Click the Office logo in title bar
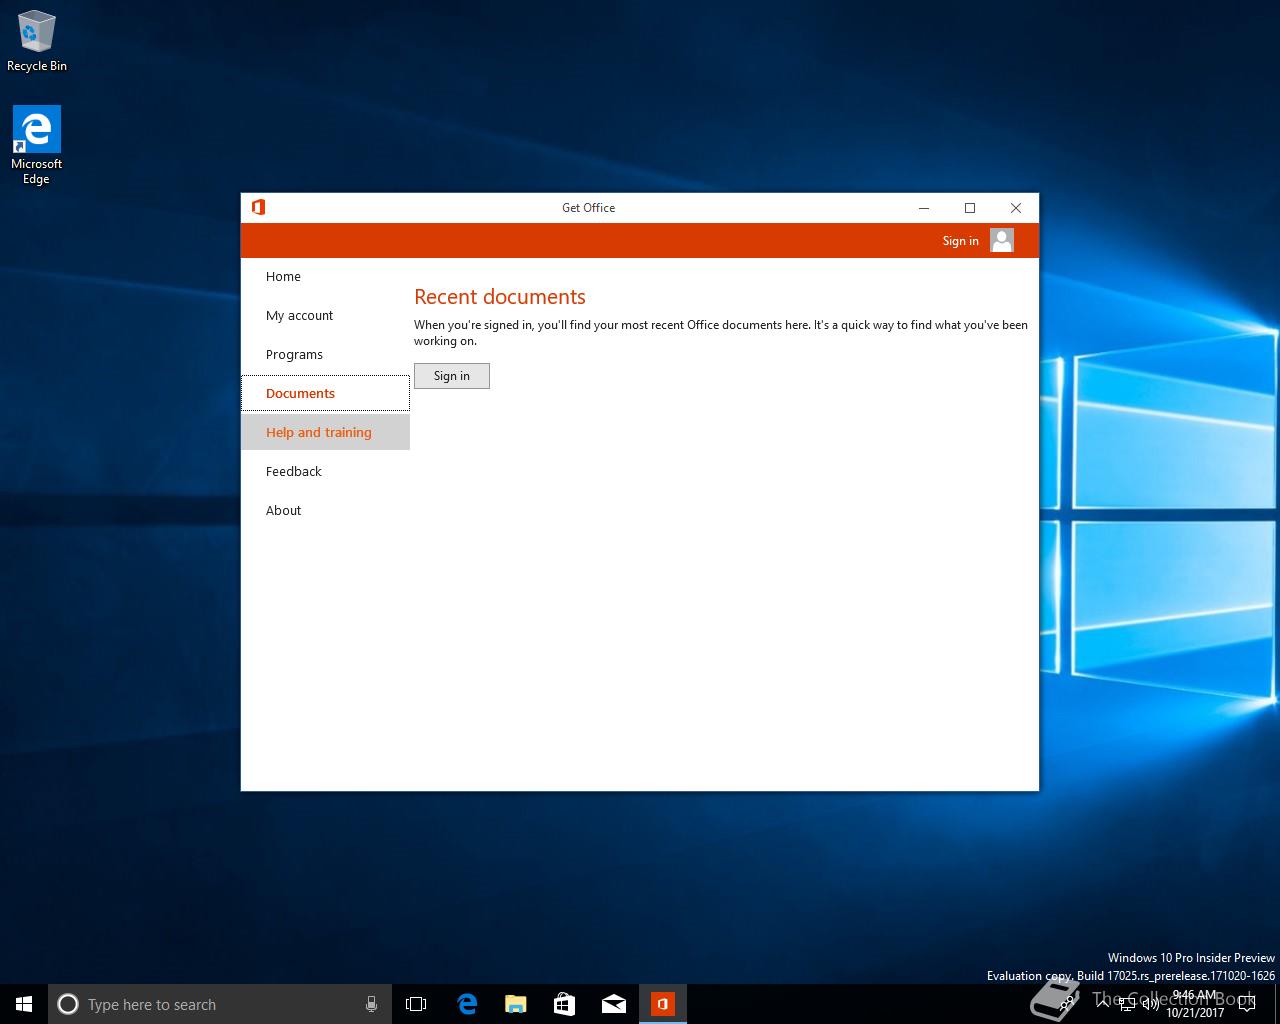This screenshot has height=1024, width=1280. click(x=258, y=207)
